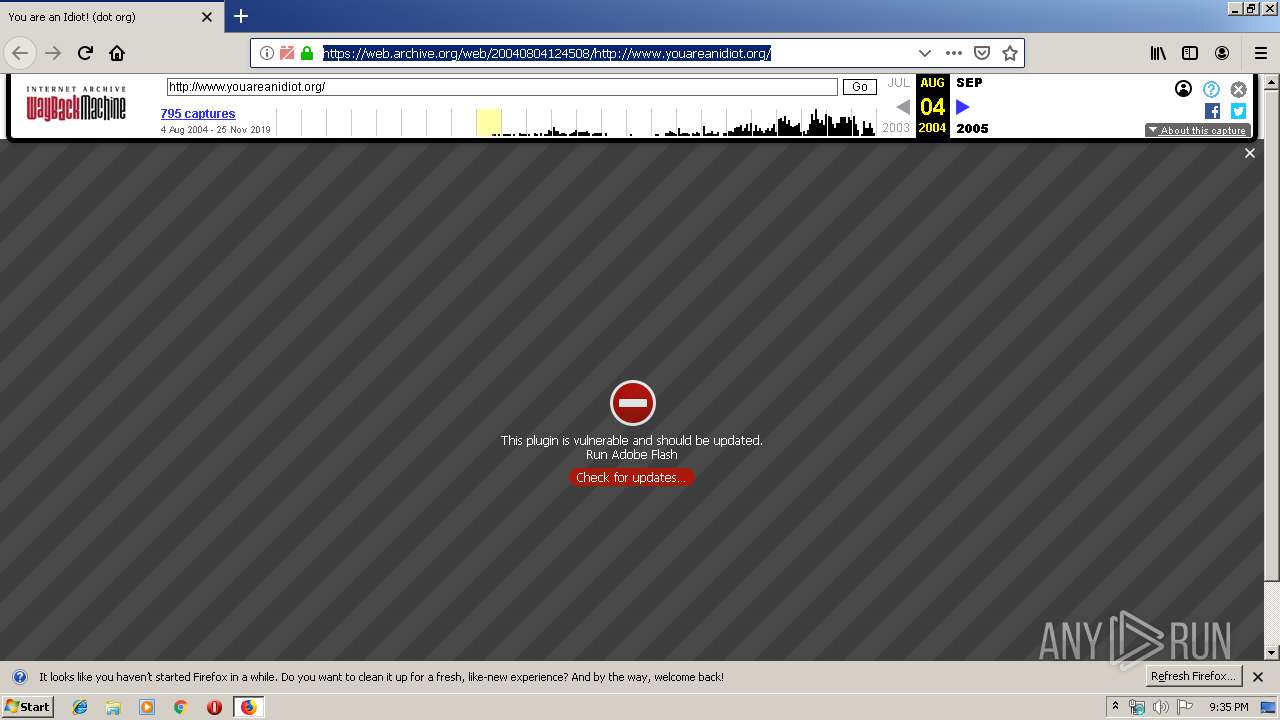Click 'Run Adobe Flash' link
This screenshot has width=1280, height=720.
pos(631,454)
